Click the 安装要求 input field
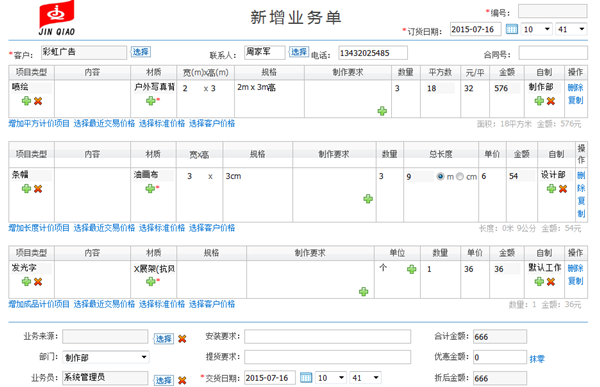The image size is (600, 387). [328, 336]
